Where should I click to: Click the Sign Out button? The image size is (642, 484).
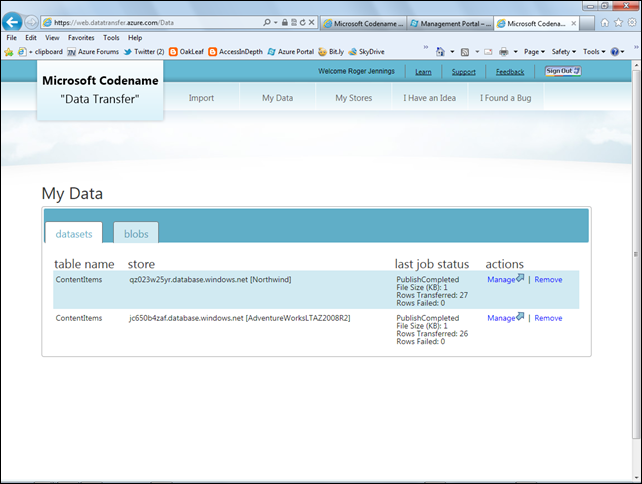563,71
